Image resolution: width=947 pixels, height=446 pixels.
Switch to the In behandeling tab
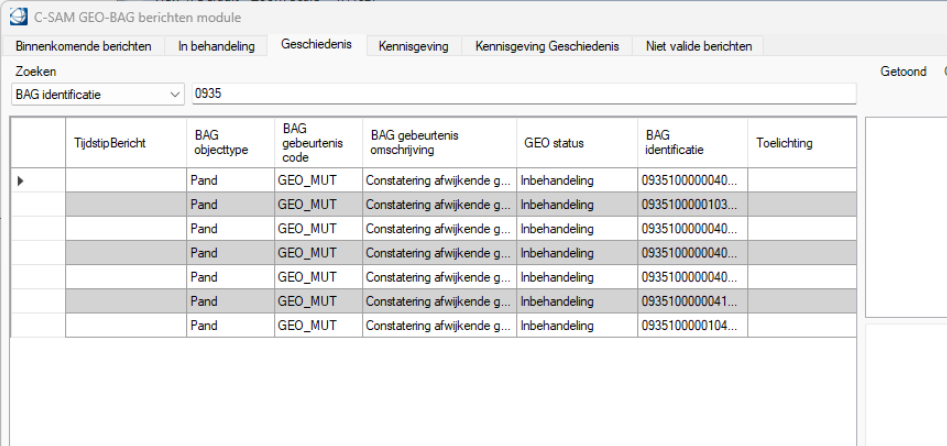(216, 46)
